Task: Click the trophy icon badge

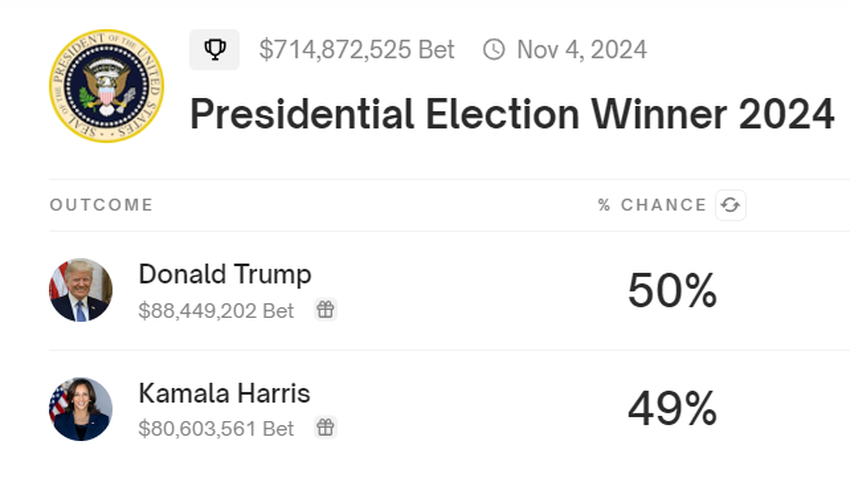Action: coord(214,49)
